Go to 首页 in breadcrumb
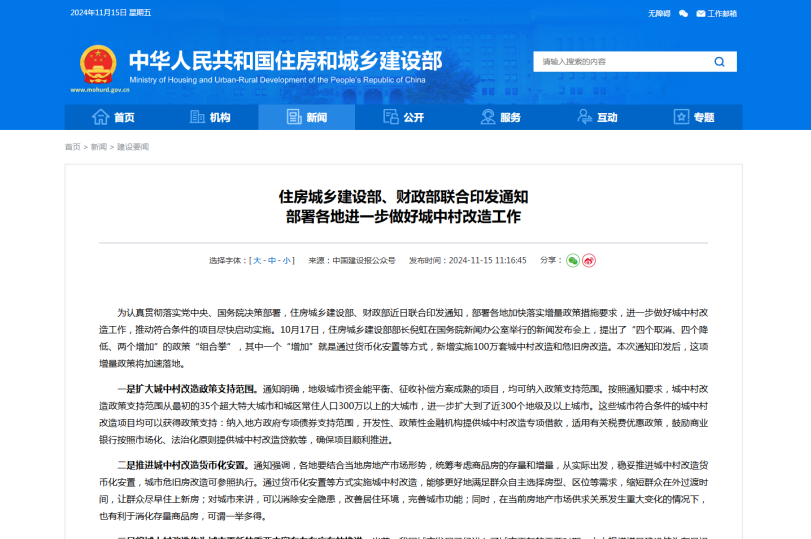 [73, 147]
